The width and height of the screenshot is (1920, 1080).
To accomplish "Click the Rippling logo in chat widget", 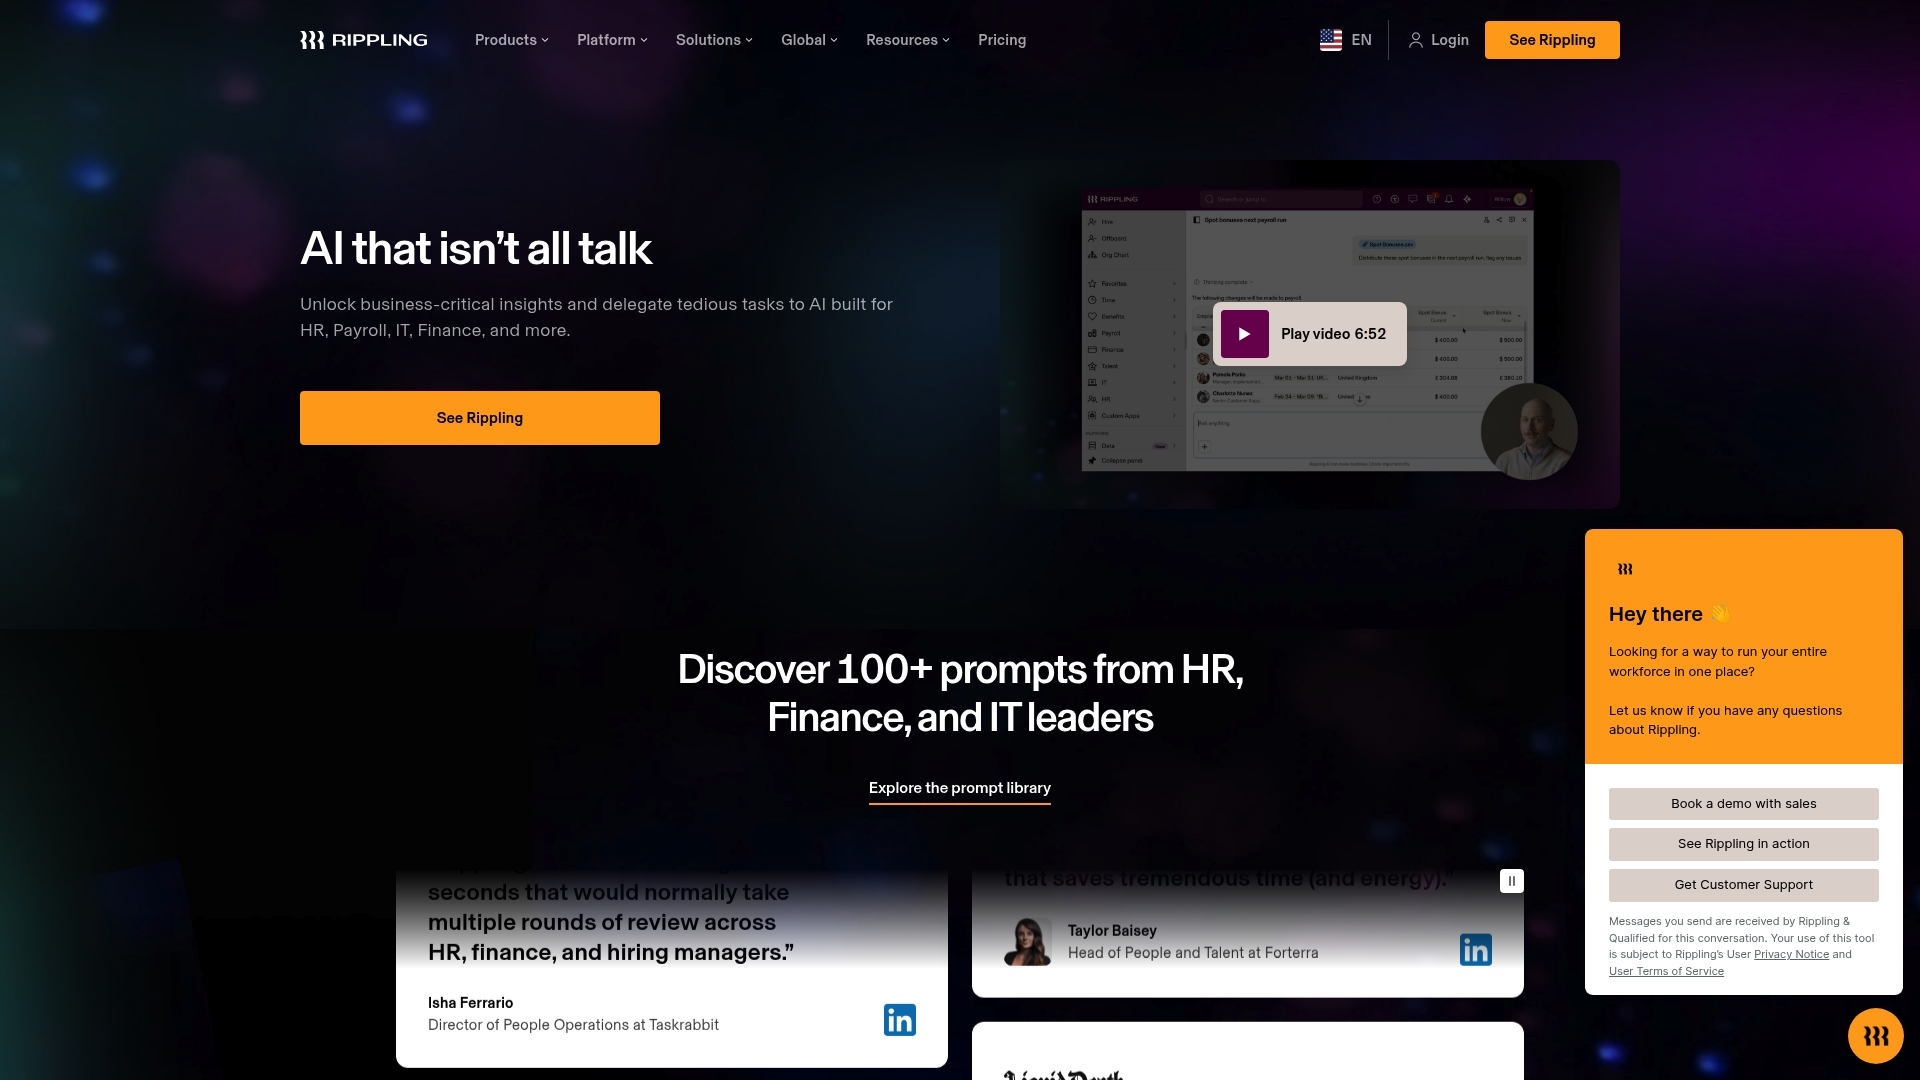I will coord(1625,569).
